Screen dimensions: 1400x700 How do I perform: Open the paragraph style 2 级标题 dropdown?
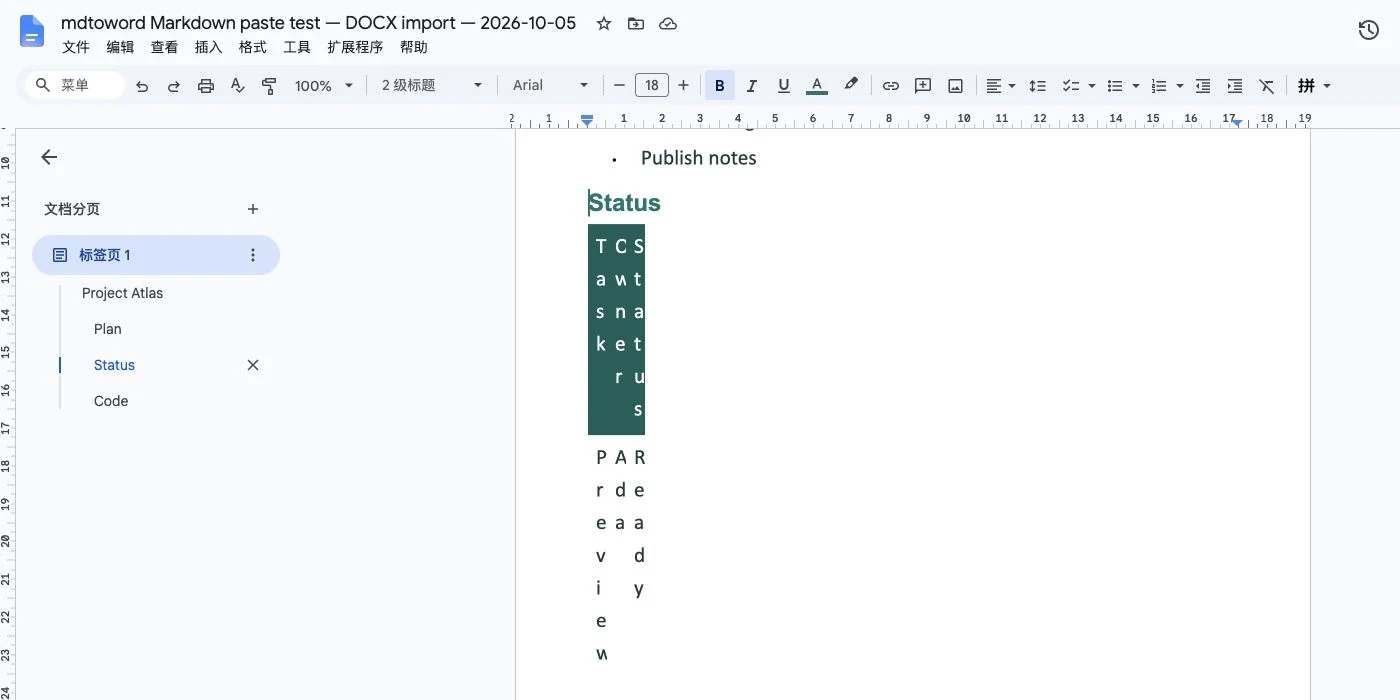click(x=432, y=86)
